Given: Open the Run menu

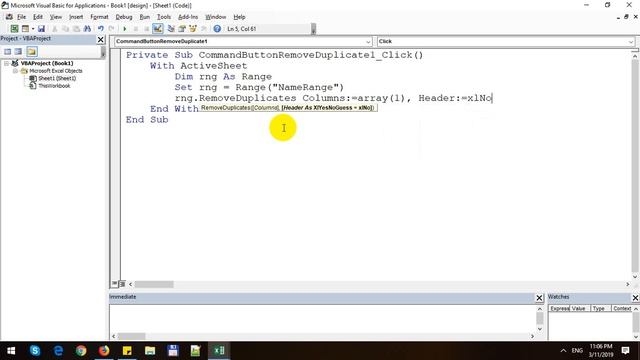Looking at the screenshot, I should click(x=144, y=17).
